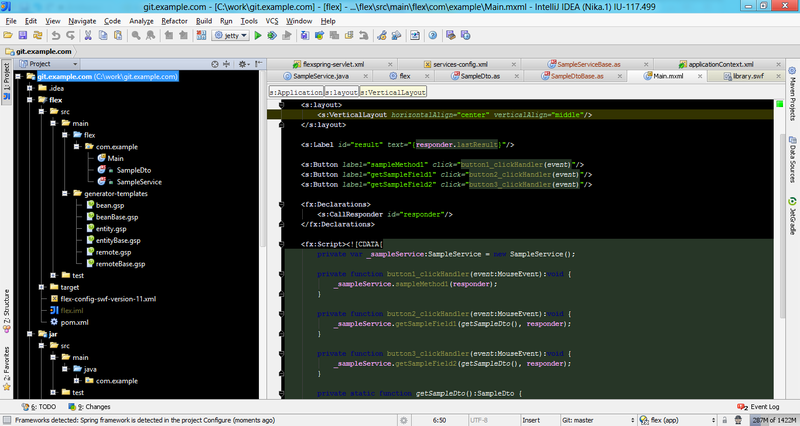Click the Paste toolbar icon
Screen dimensions: 800x426
click(x=118, y=35)
